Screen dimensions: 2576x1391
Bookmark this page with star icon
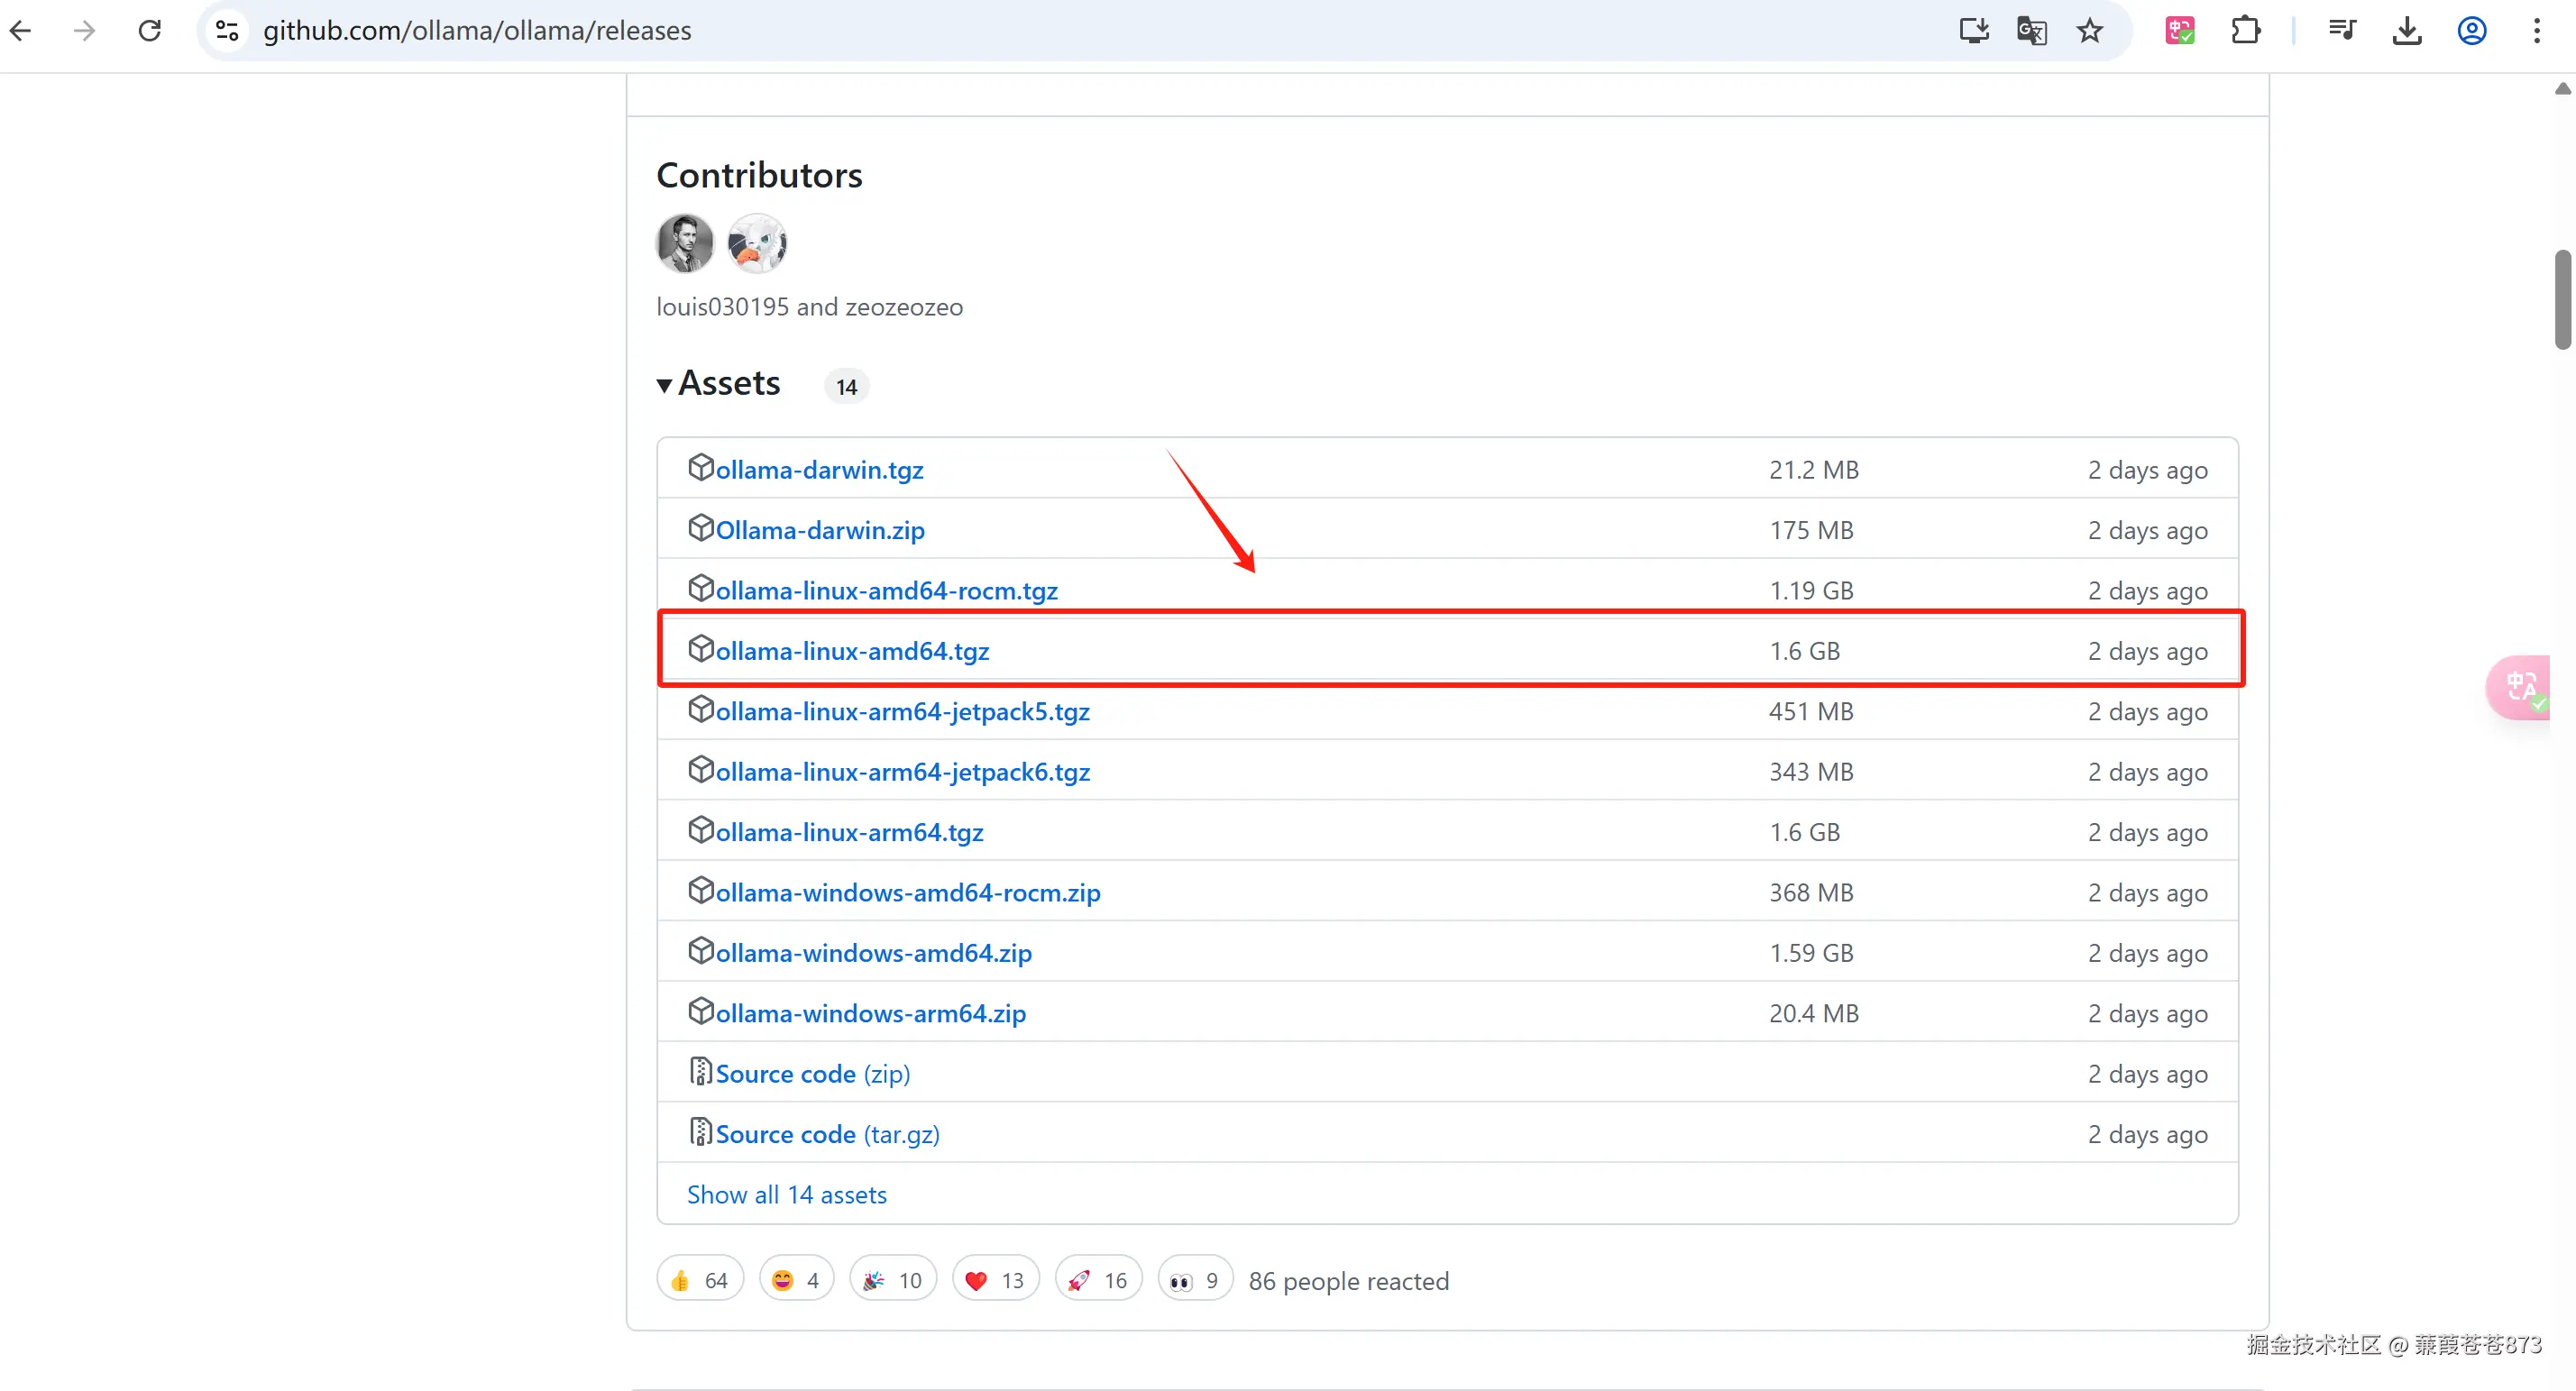(2089, 31)
